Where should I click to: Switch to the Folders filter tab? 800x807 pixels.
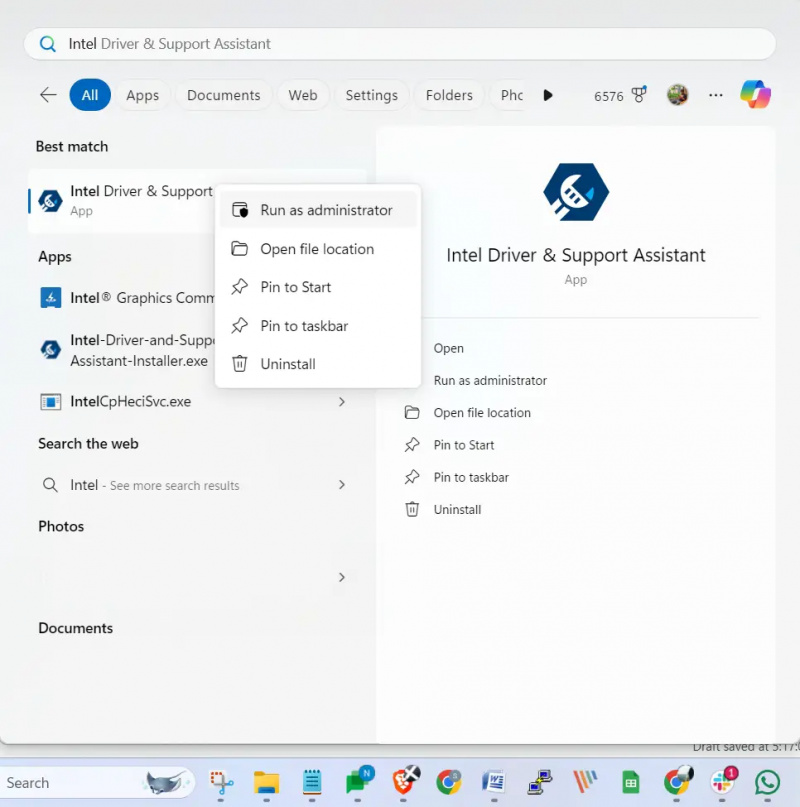(x=449, y=95)
